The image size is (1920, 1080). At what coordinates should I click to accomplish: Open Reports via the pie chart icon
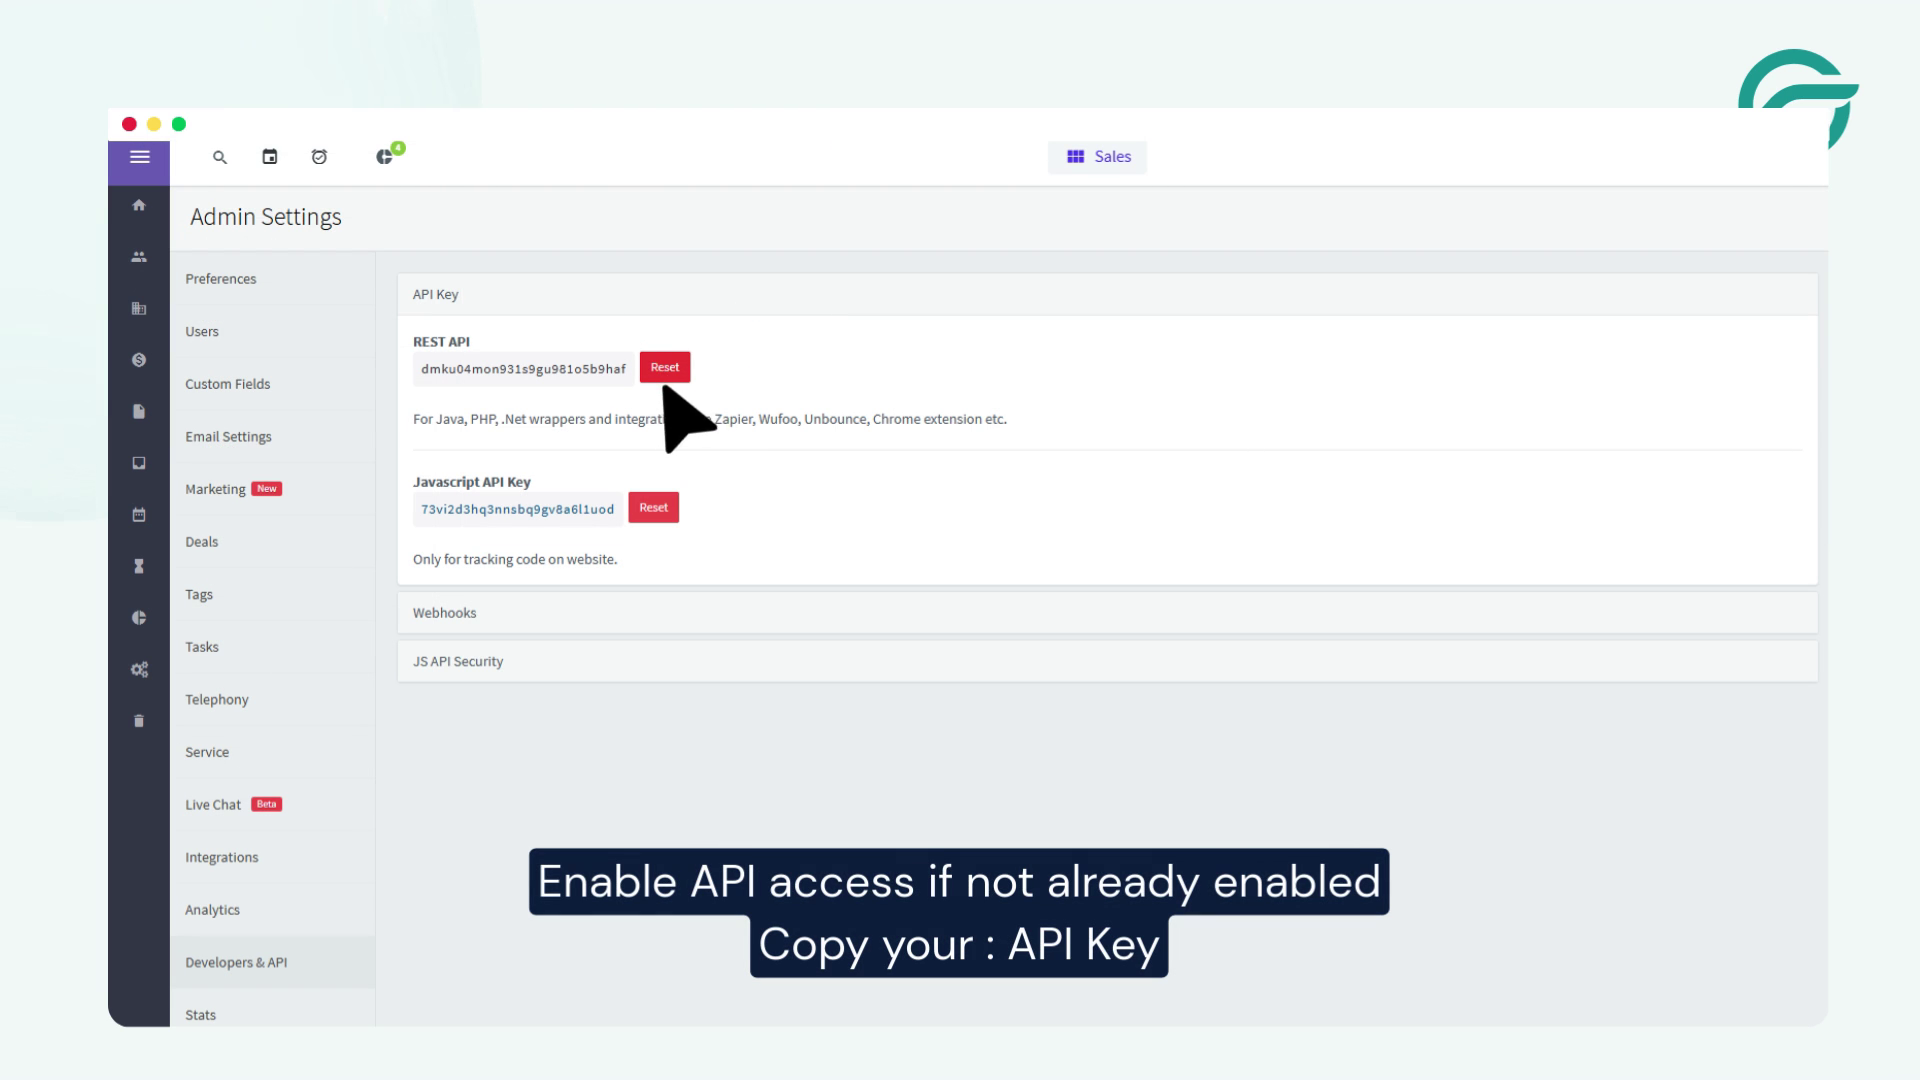(139, 617)
